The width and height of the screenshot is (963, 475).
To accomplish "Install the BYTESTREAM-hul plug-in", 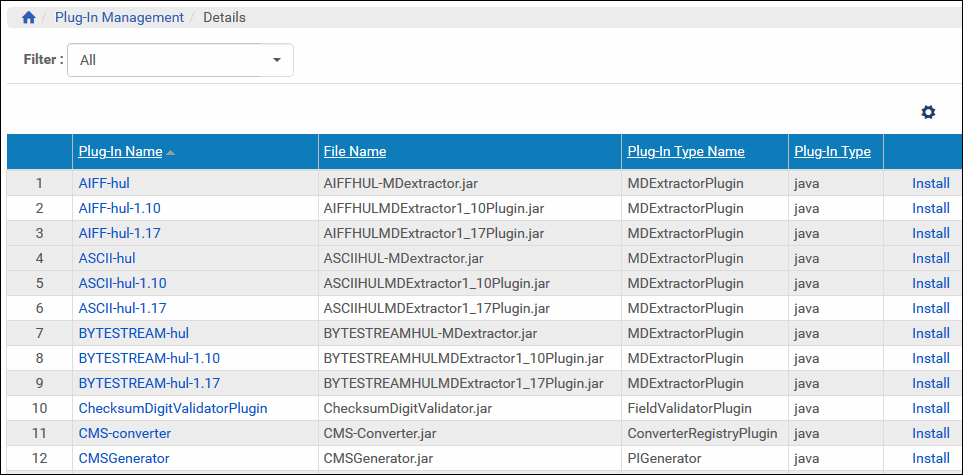I will click(930, 333).
